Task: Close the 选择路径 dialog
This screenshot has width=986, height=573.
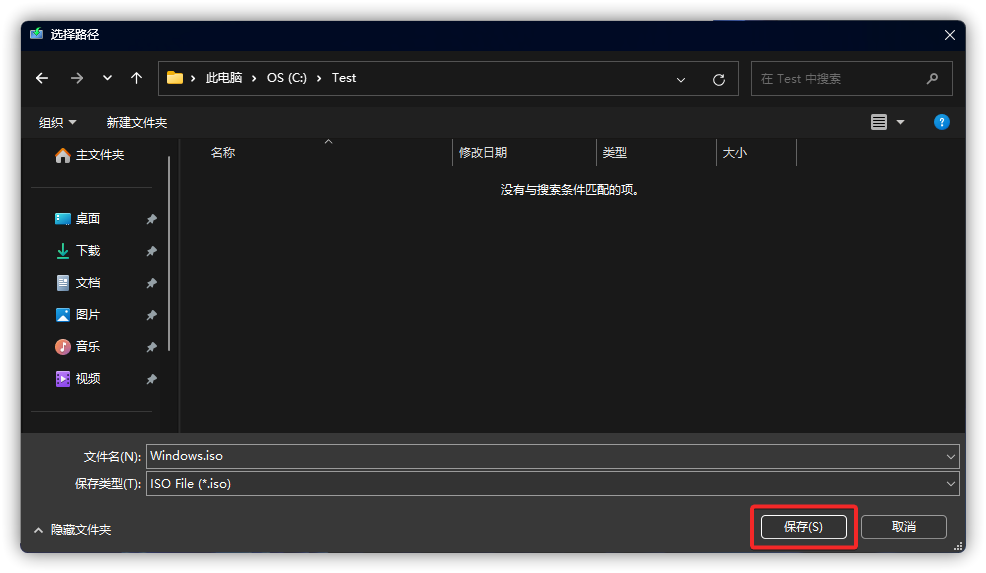Action: click(x=950, y=35)
